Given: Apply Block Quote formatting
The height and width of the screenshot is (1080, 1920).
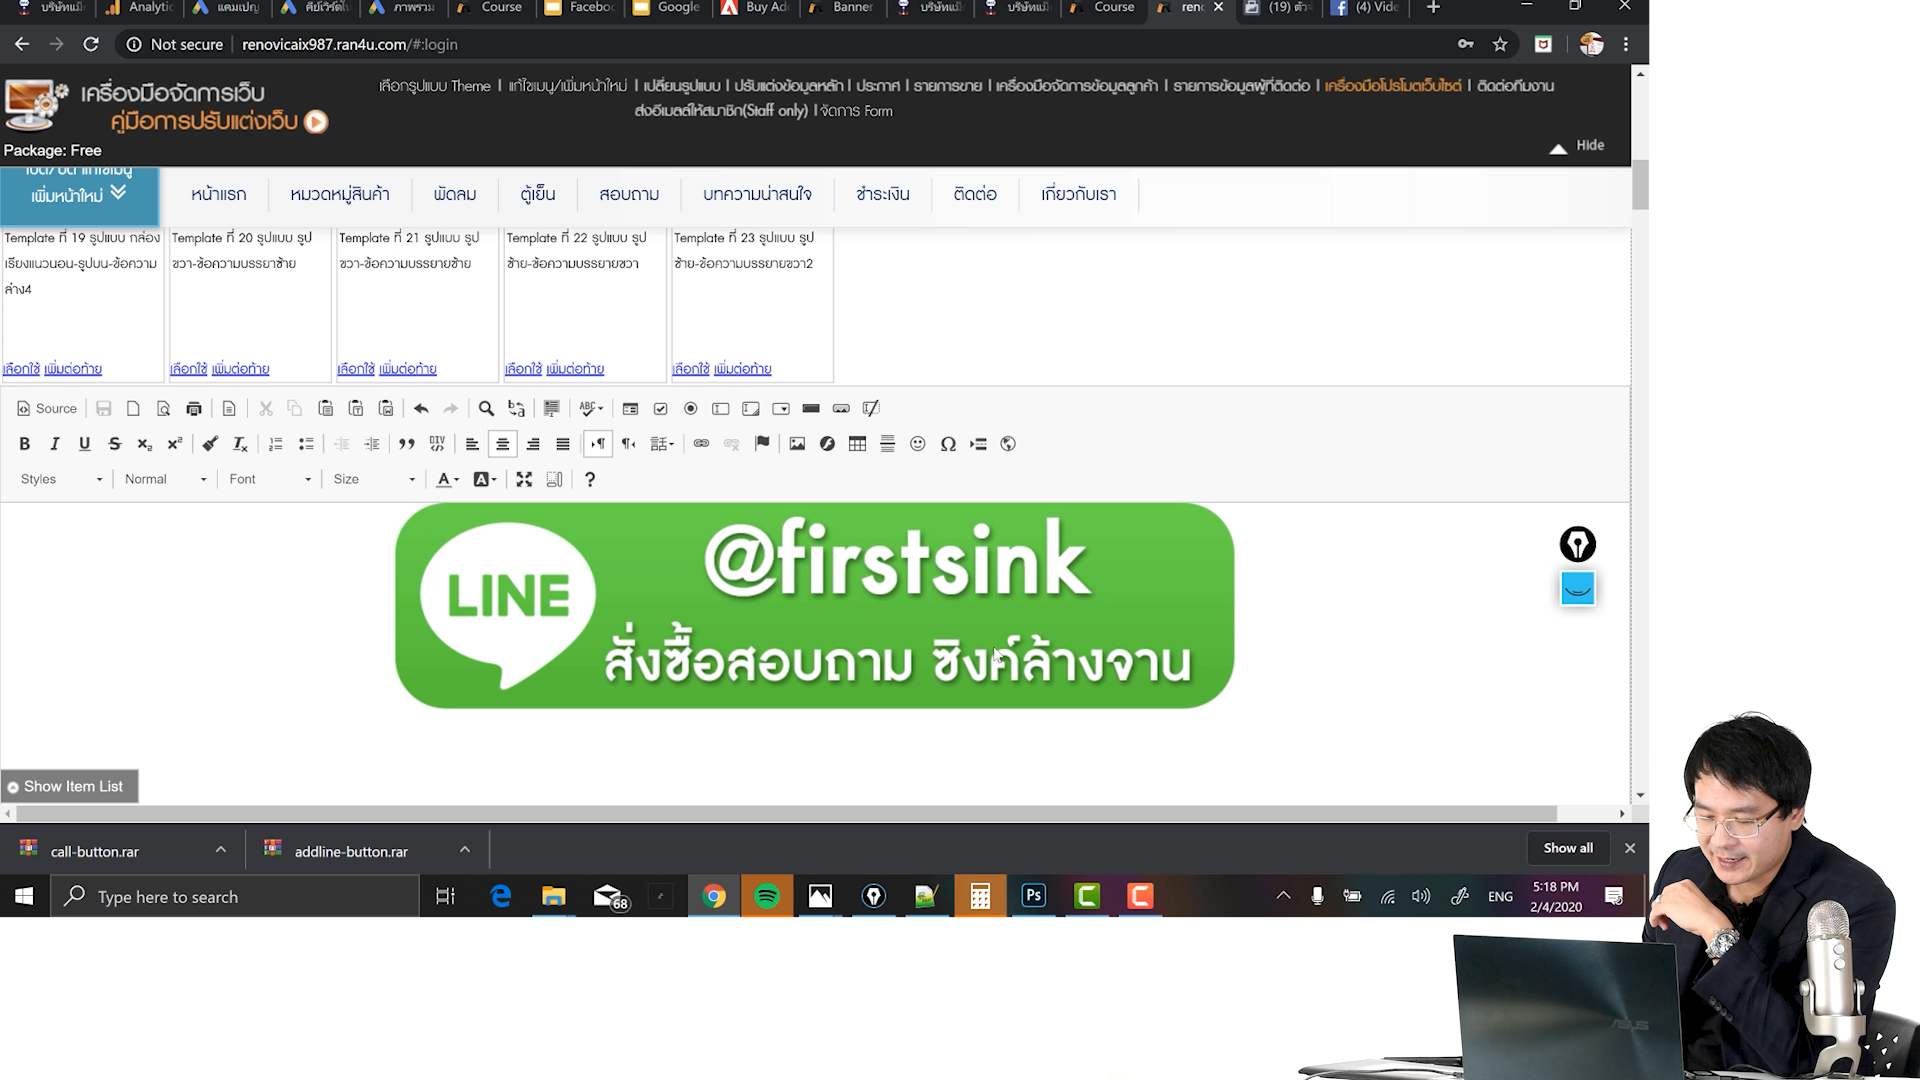Looking at the screenshot, I should 407,444.
